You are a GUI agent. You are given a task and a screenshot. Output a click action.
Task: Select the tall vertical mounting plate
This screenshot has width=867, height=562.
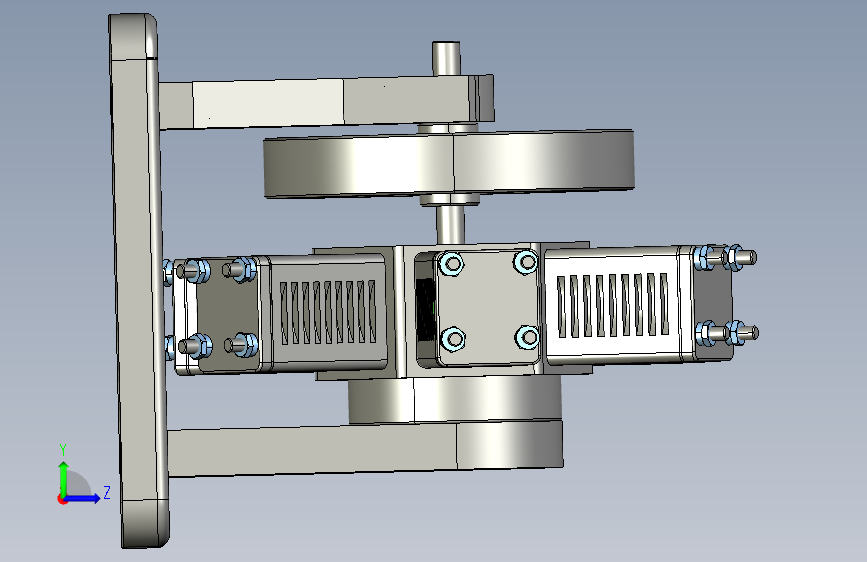139,281
